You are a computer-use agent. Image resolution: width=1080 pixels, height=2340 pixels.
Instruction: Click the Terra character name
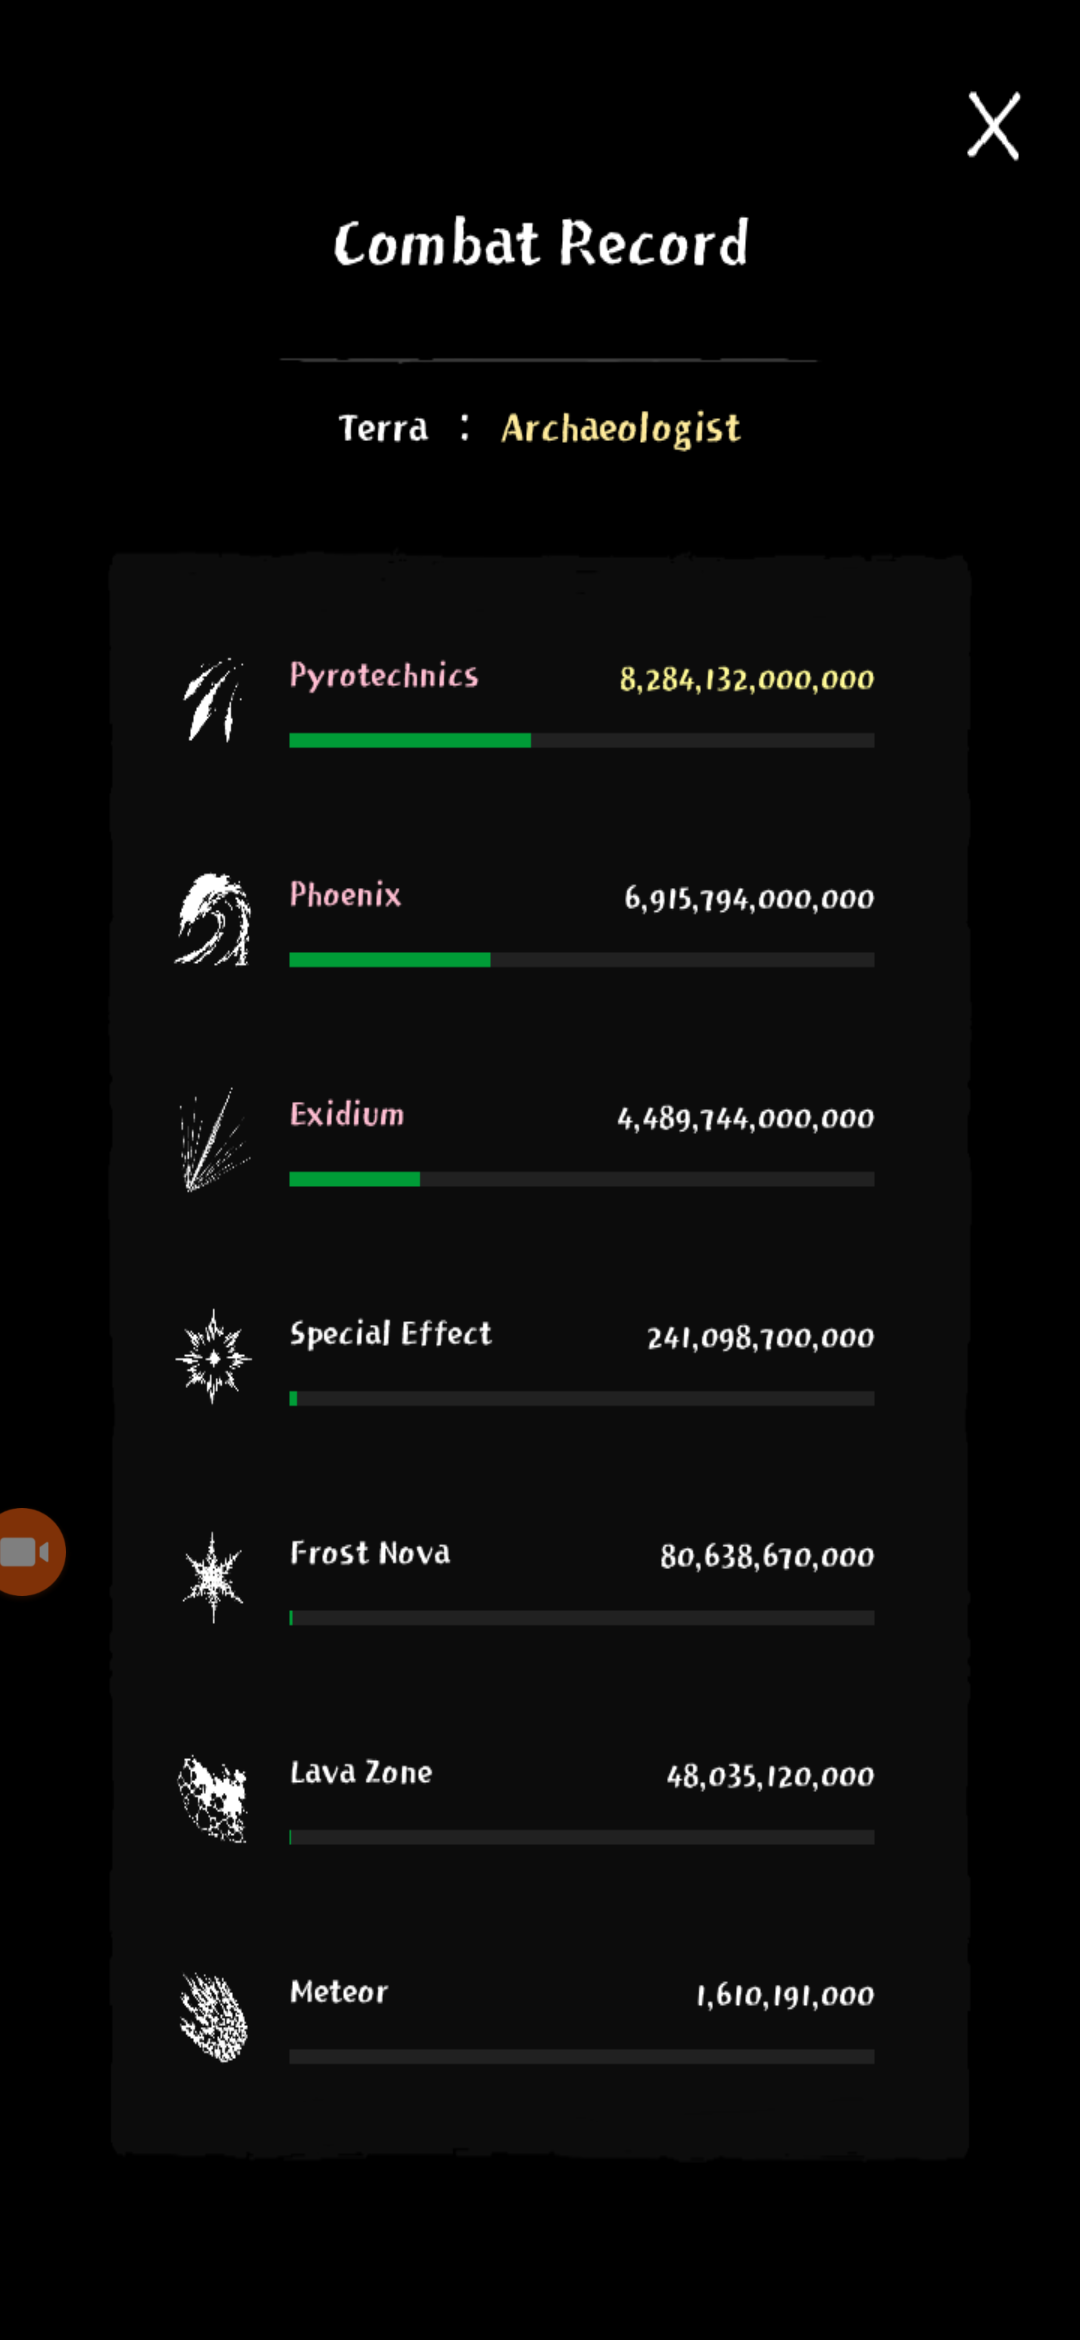(383, 428)
